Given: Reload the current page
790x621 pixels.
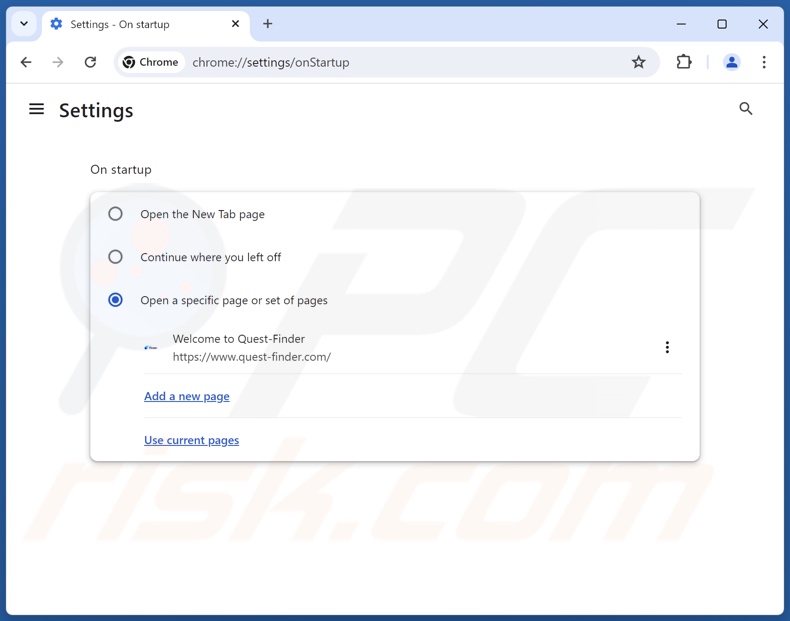Looking at the screenshot, I should point(90,62).
